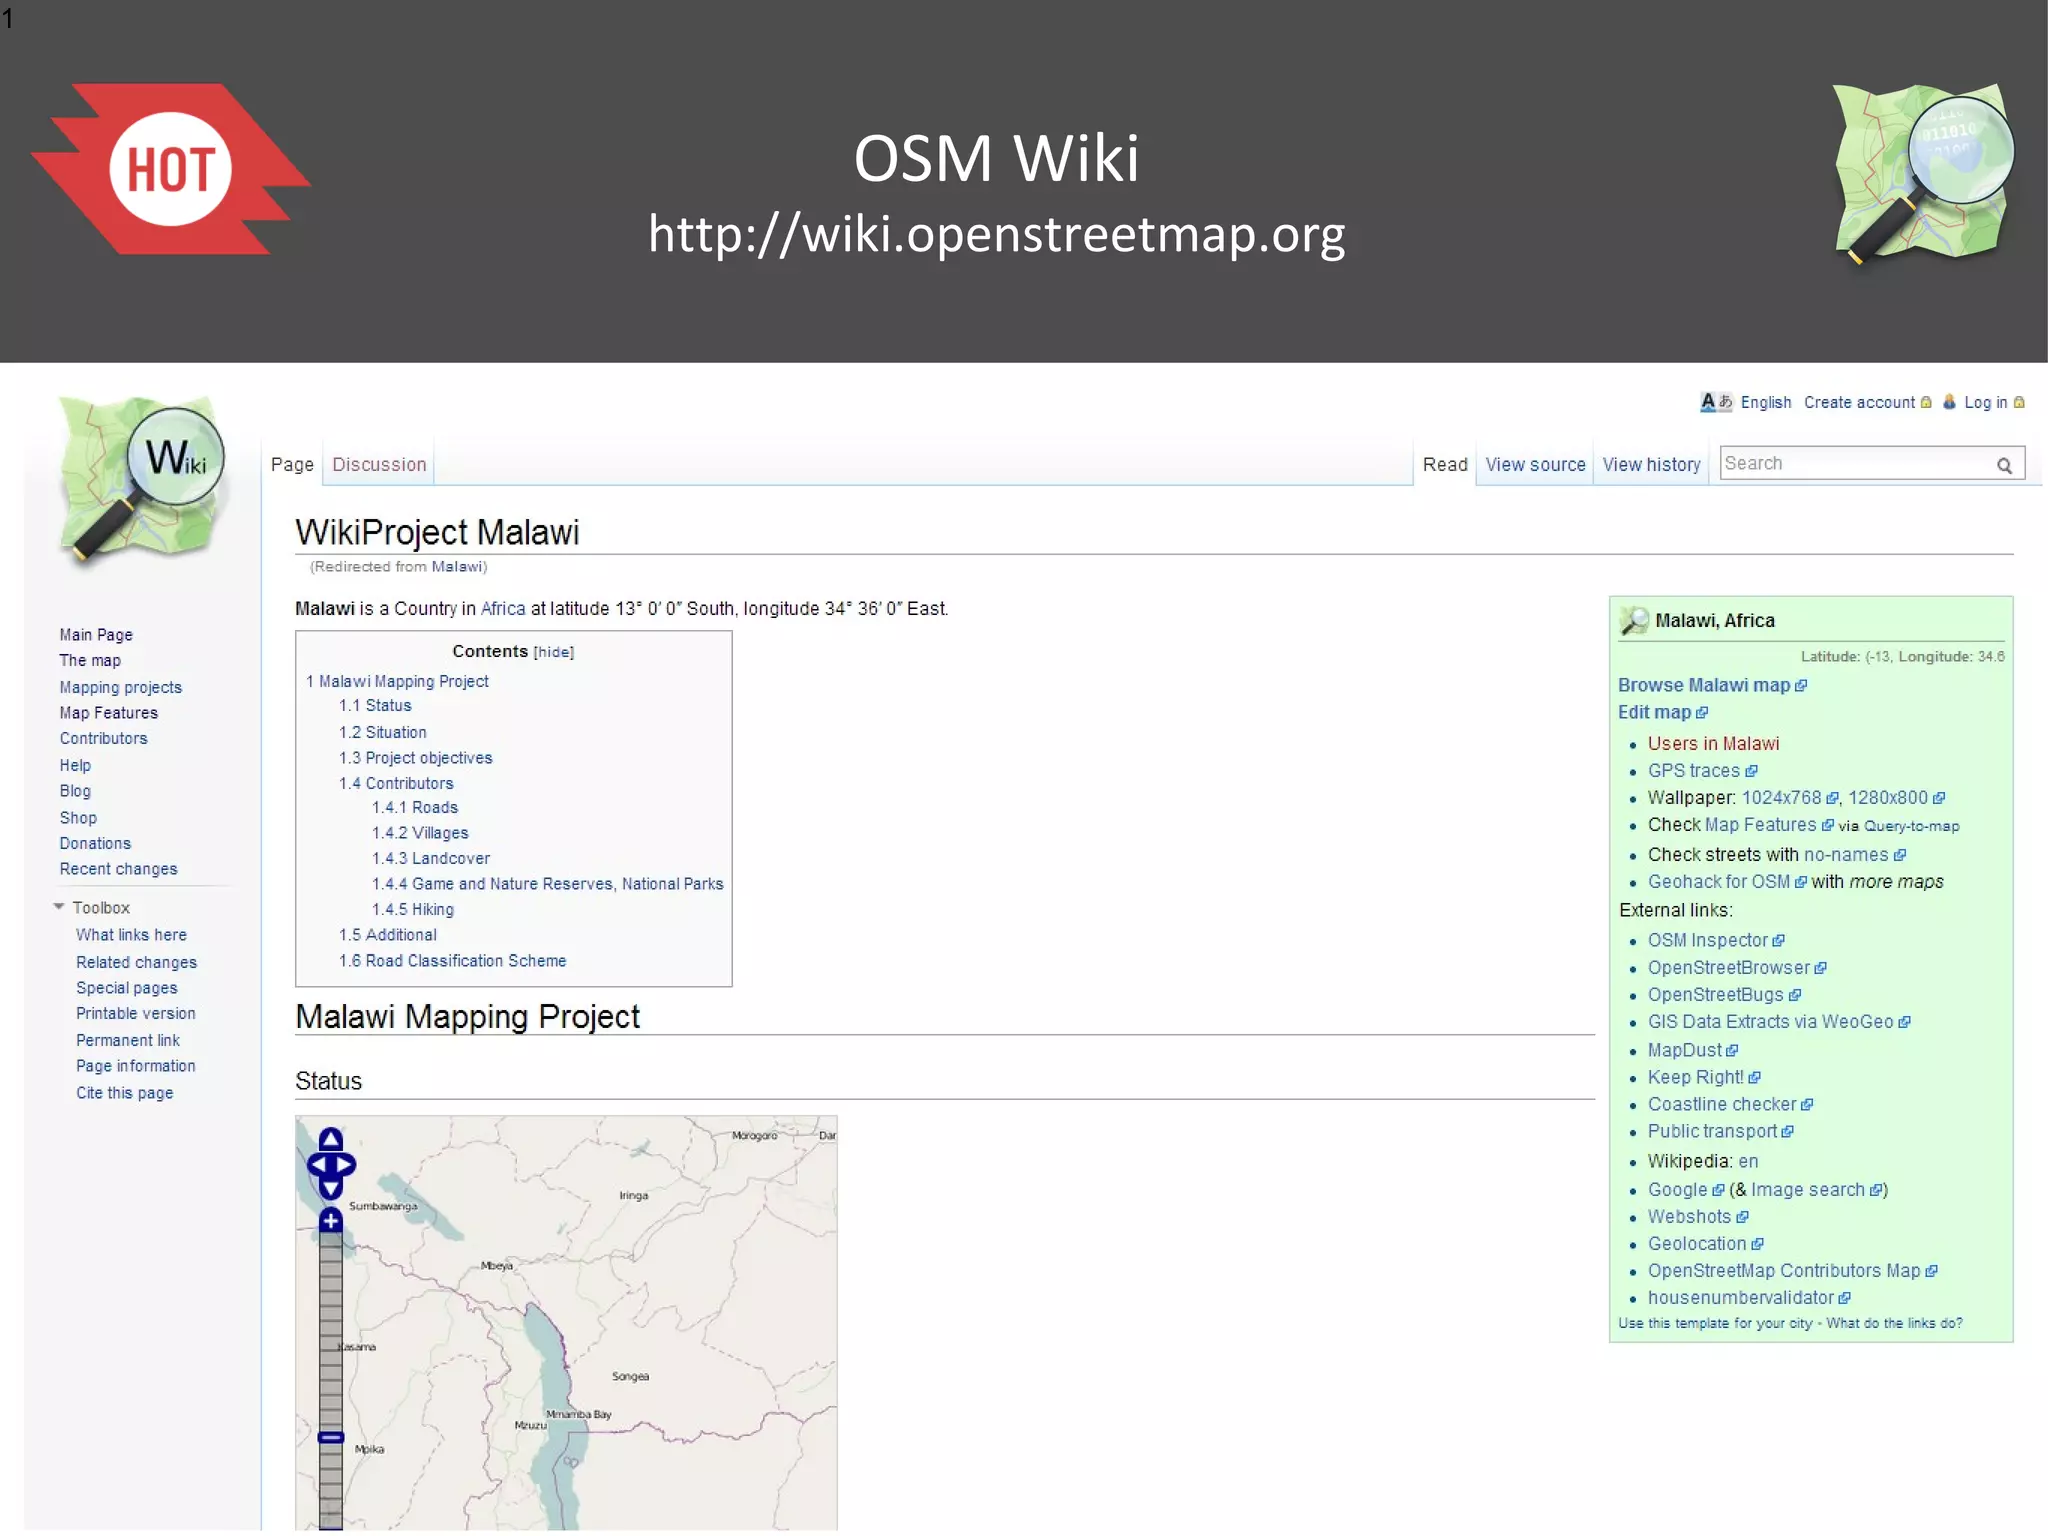
Task: Jump to 1.4.4 Game and Nature Reserves
Action: pos(547,884)
